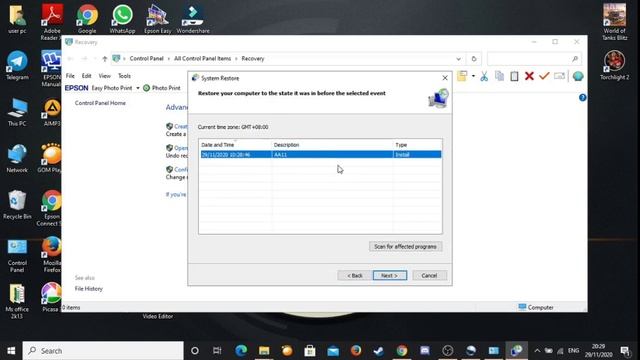
Task: Open Microsoft Edge from the taskbar
Action: (241, 351)
